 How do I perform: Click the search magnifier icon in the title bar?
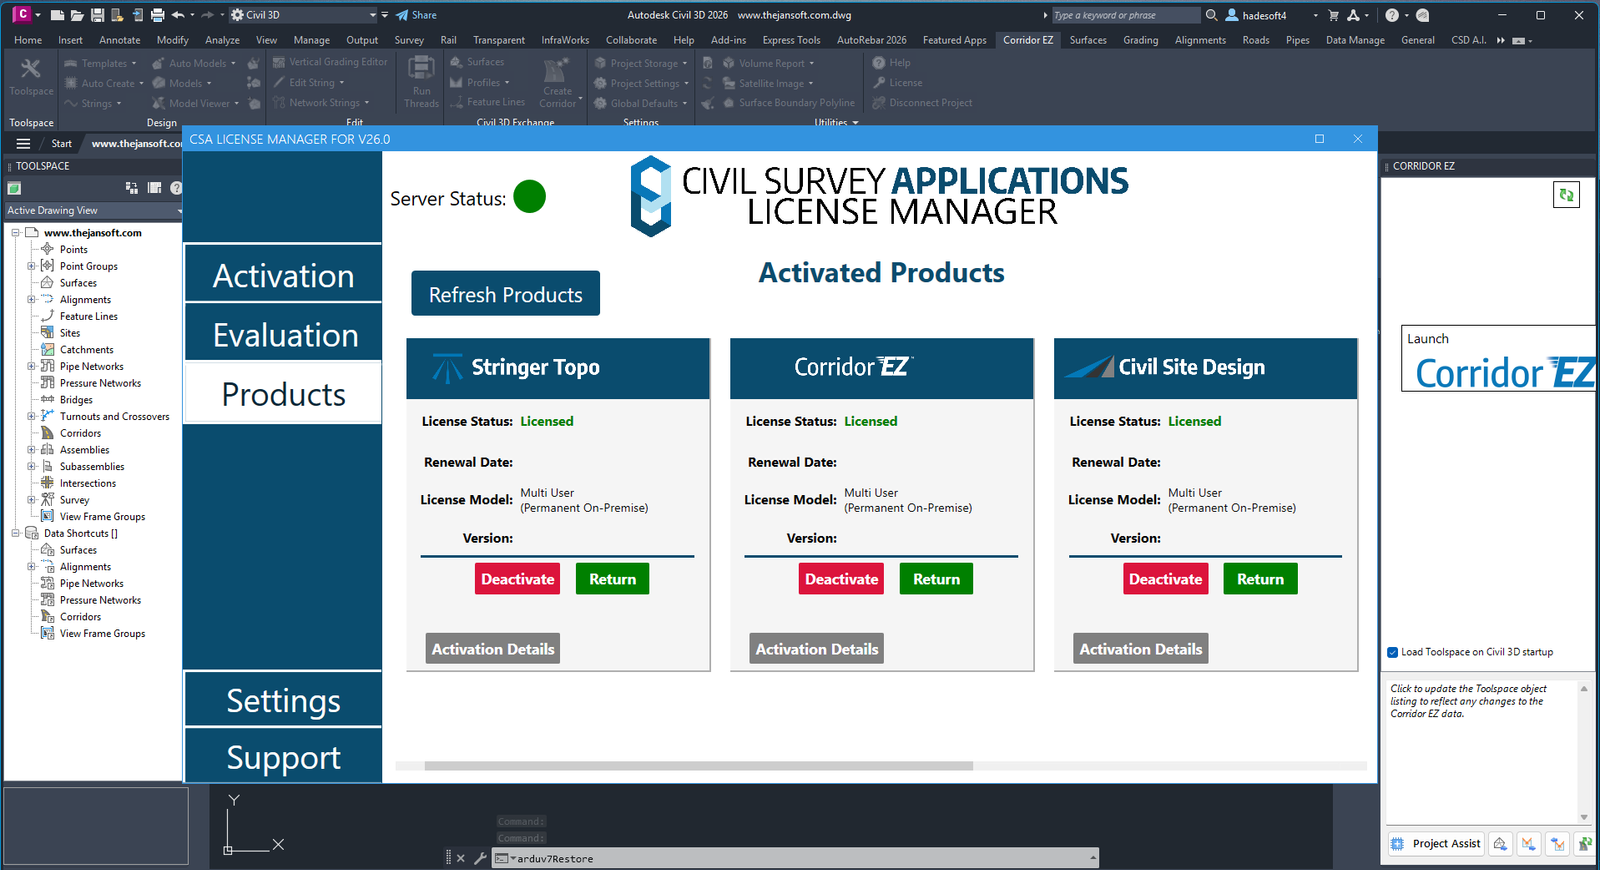1211,15
